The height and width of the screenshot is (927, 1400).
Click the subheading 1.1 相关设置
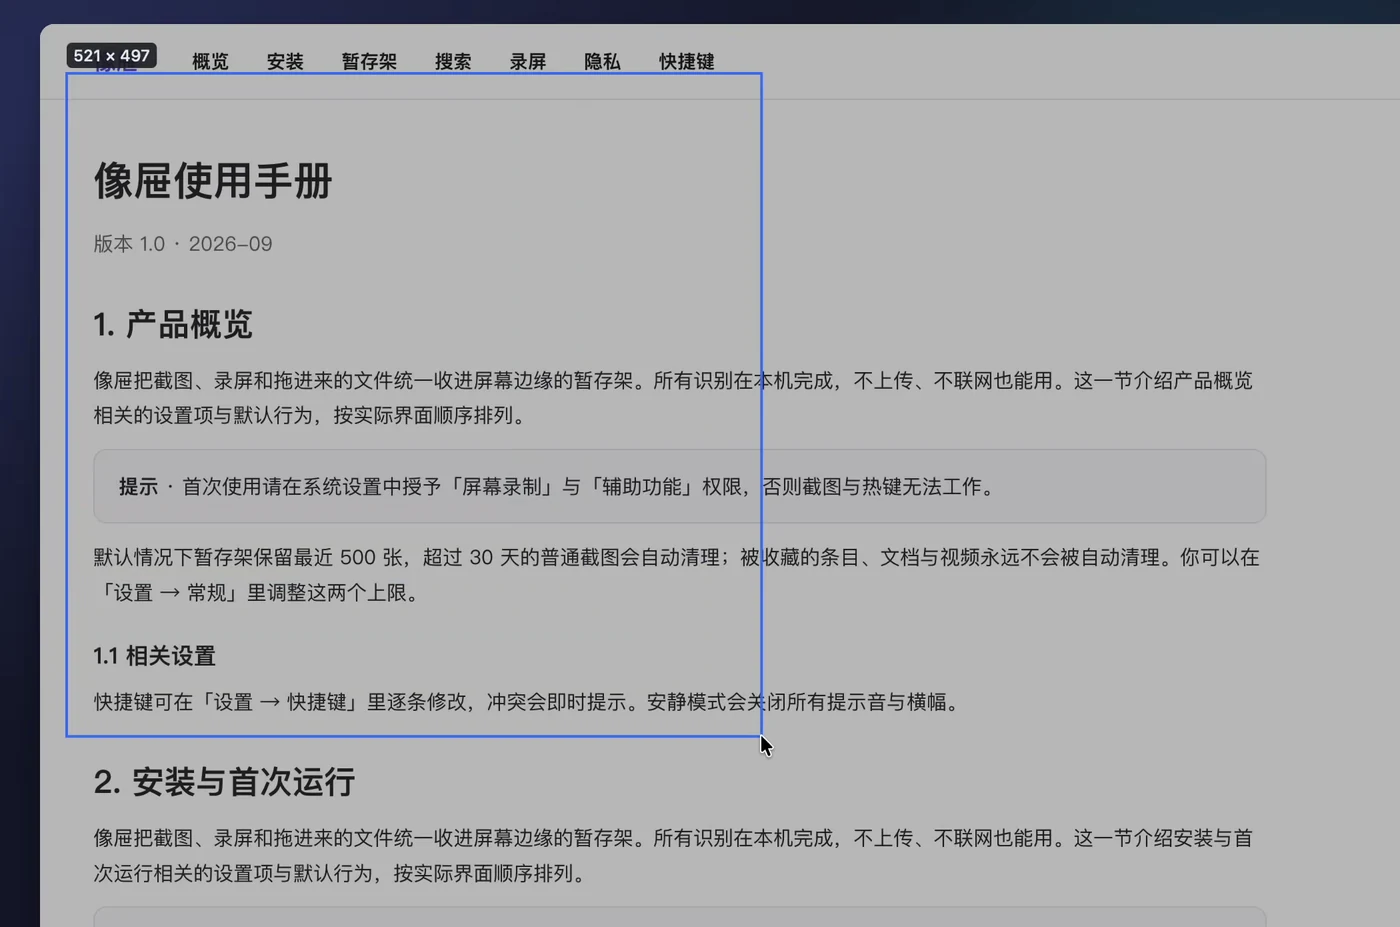pyautogui.click(x=155, y=656)
